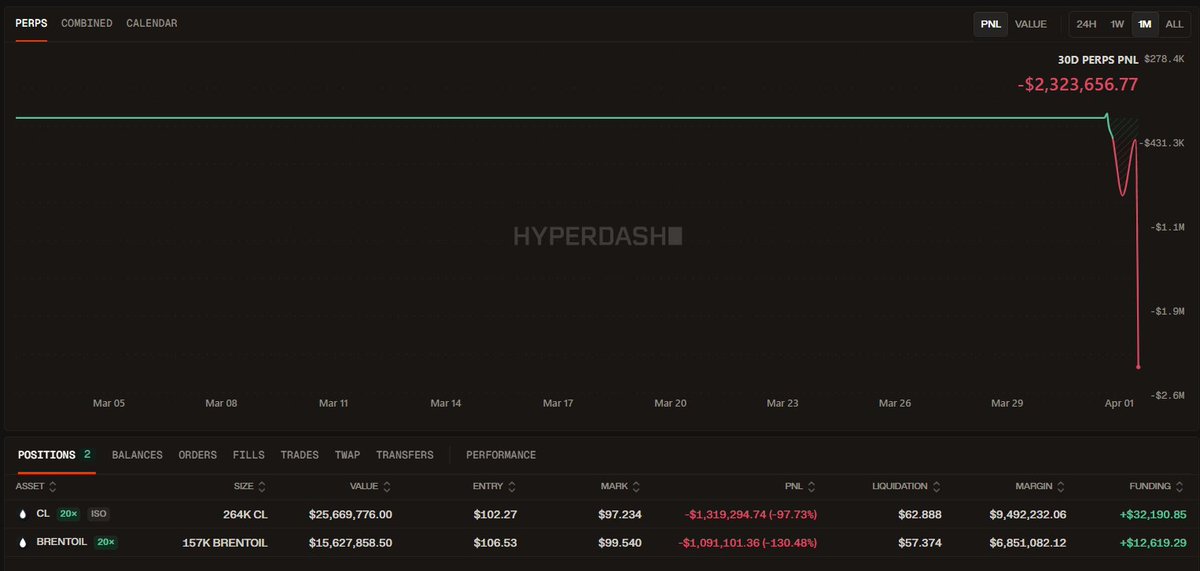Click the CL oil drop icon
Image resolution: width=1200 pixels, height=571 pixels.
tap(22, 514)
